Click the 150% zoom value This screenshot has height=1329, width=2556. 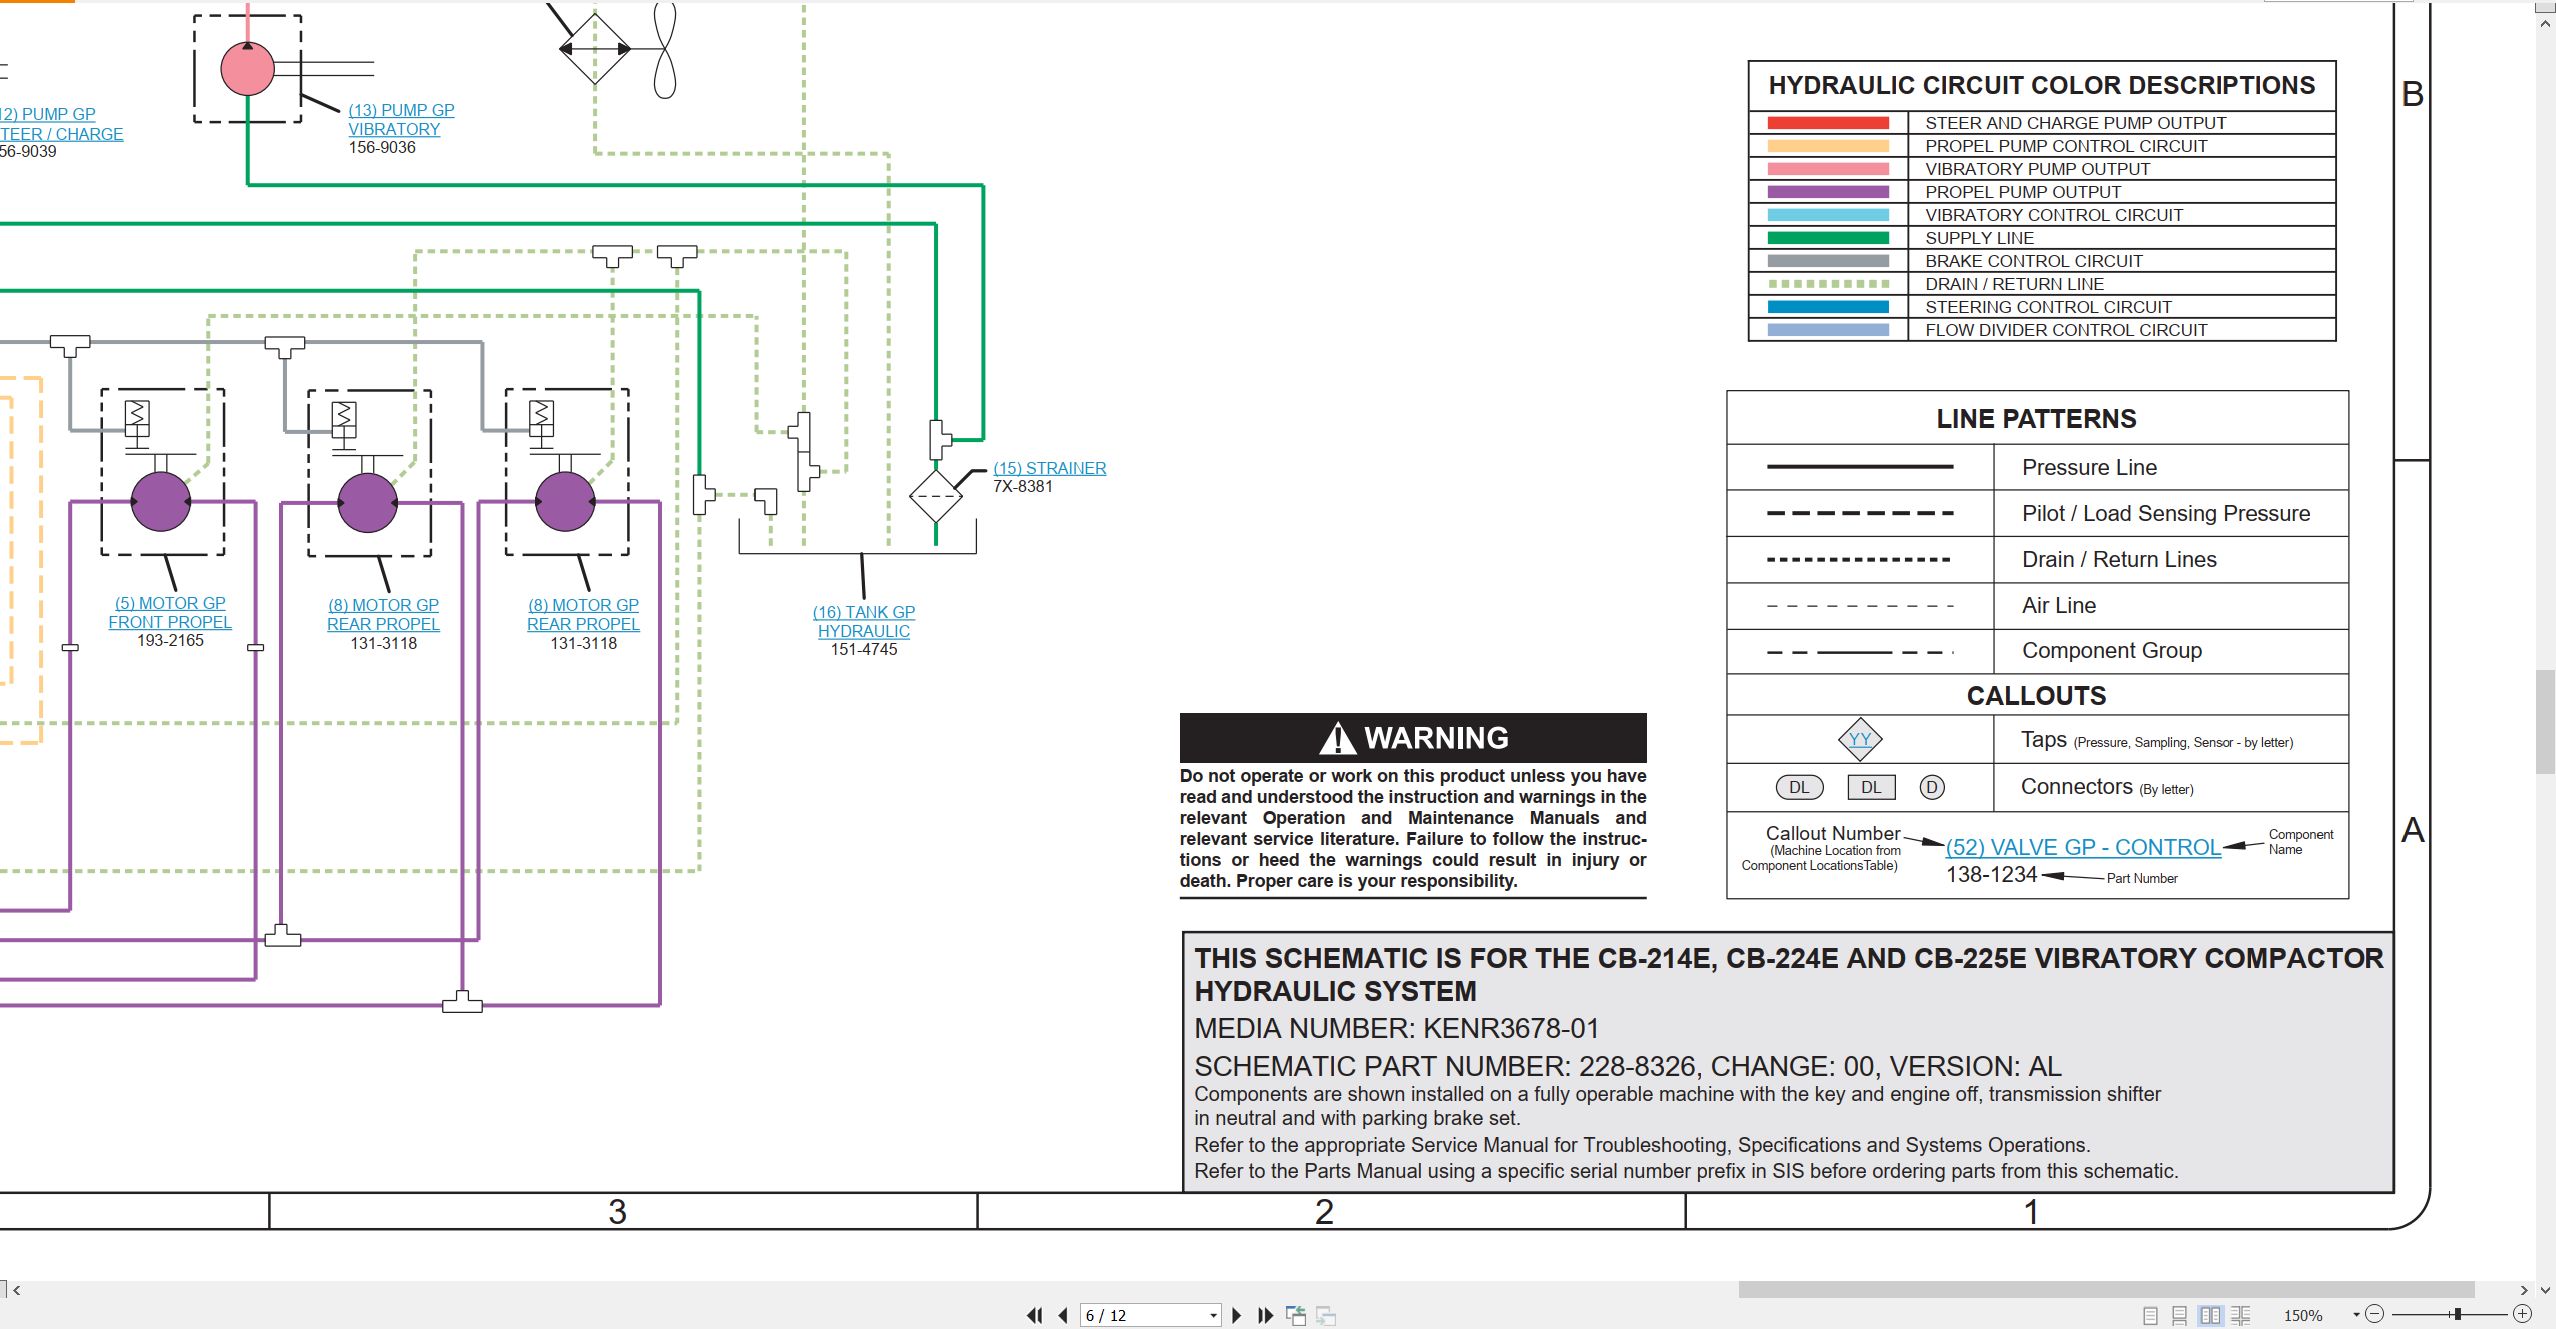(x=2303, y=1316)
